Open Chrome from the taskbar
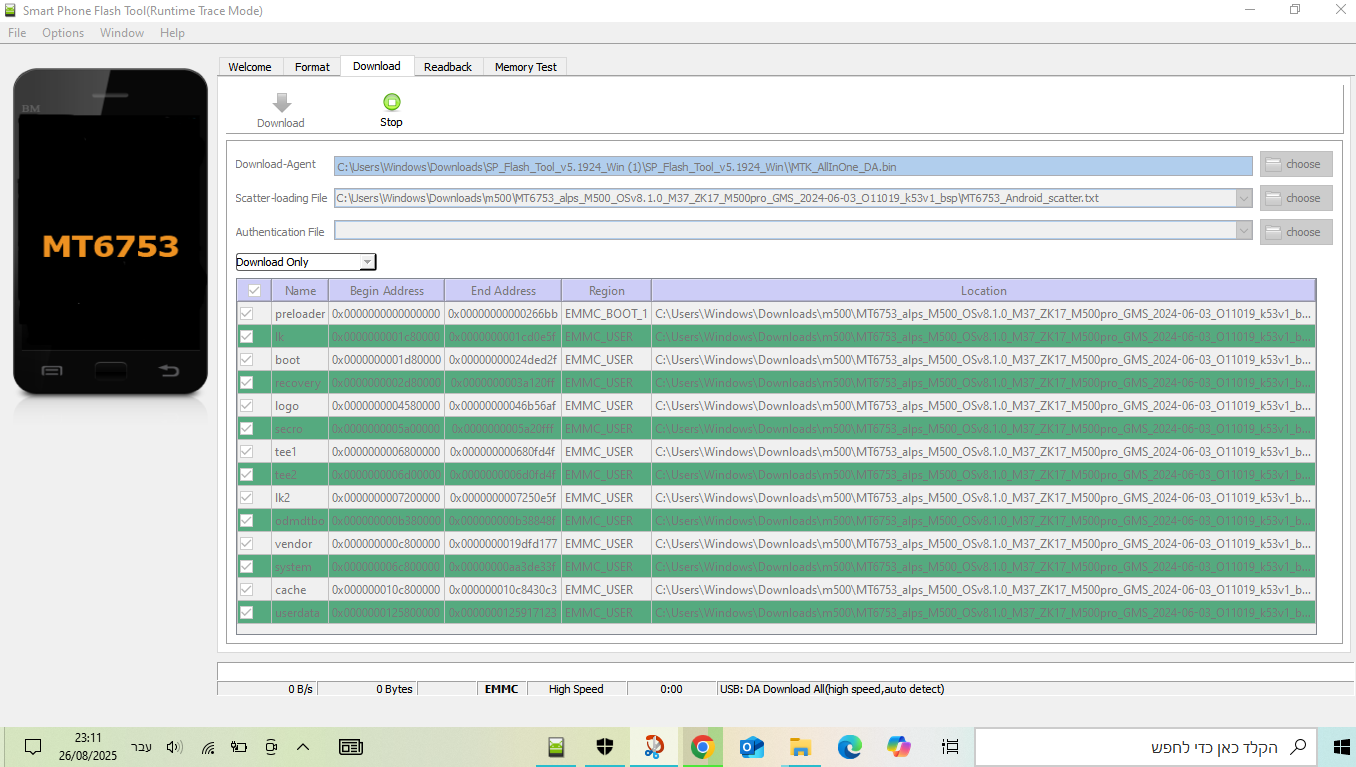Screen dimensions: 1356x767 [x=702, y=747]
